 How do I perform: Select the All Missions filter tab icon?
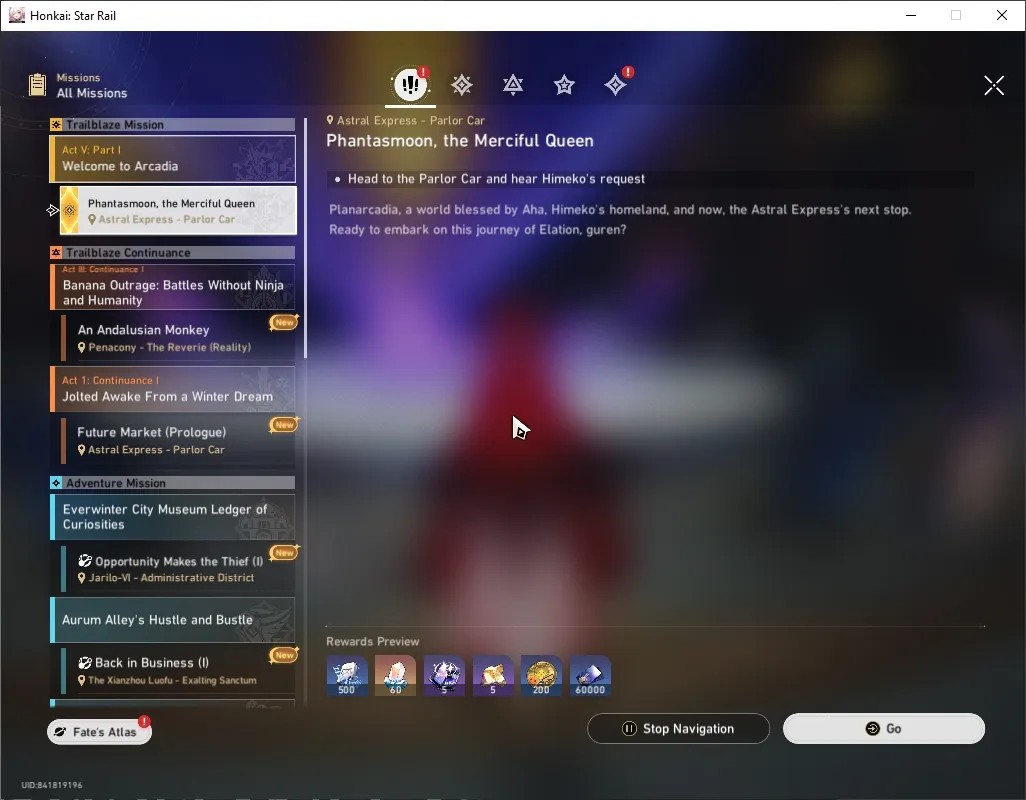pos(410,84)
